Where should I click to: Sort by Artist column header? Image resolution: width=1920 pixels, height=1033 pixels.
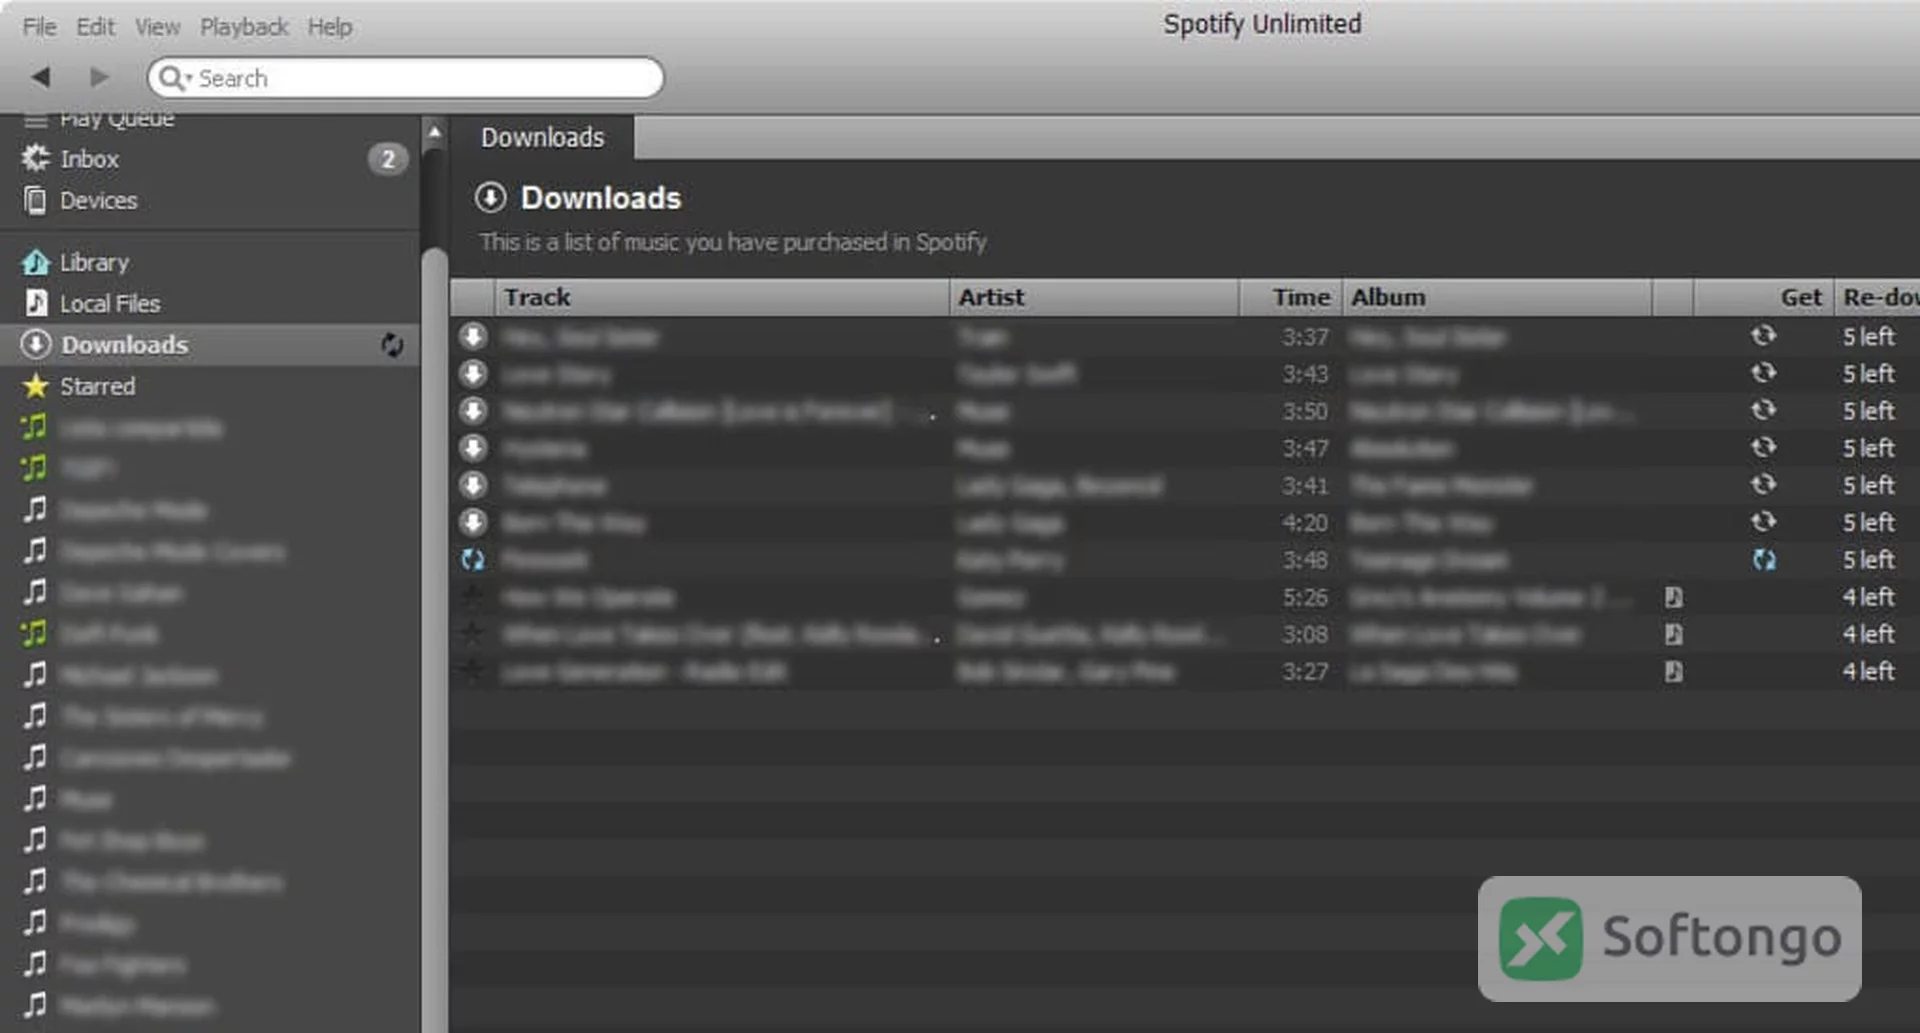[x=1094, y=298]
